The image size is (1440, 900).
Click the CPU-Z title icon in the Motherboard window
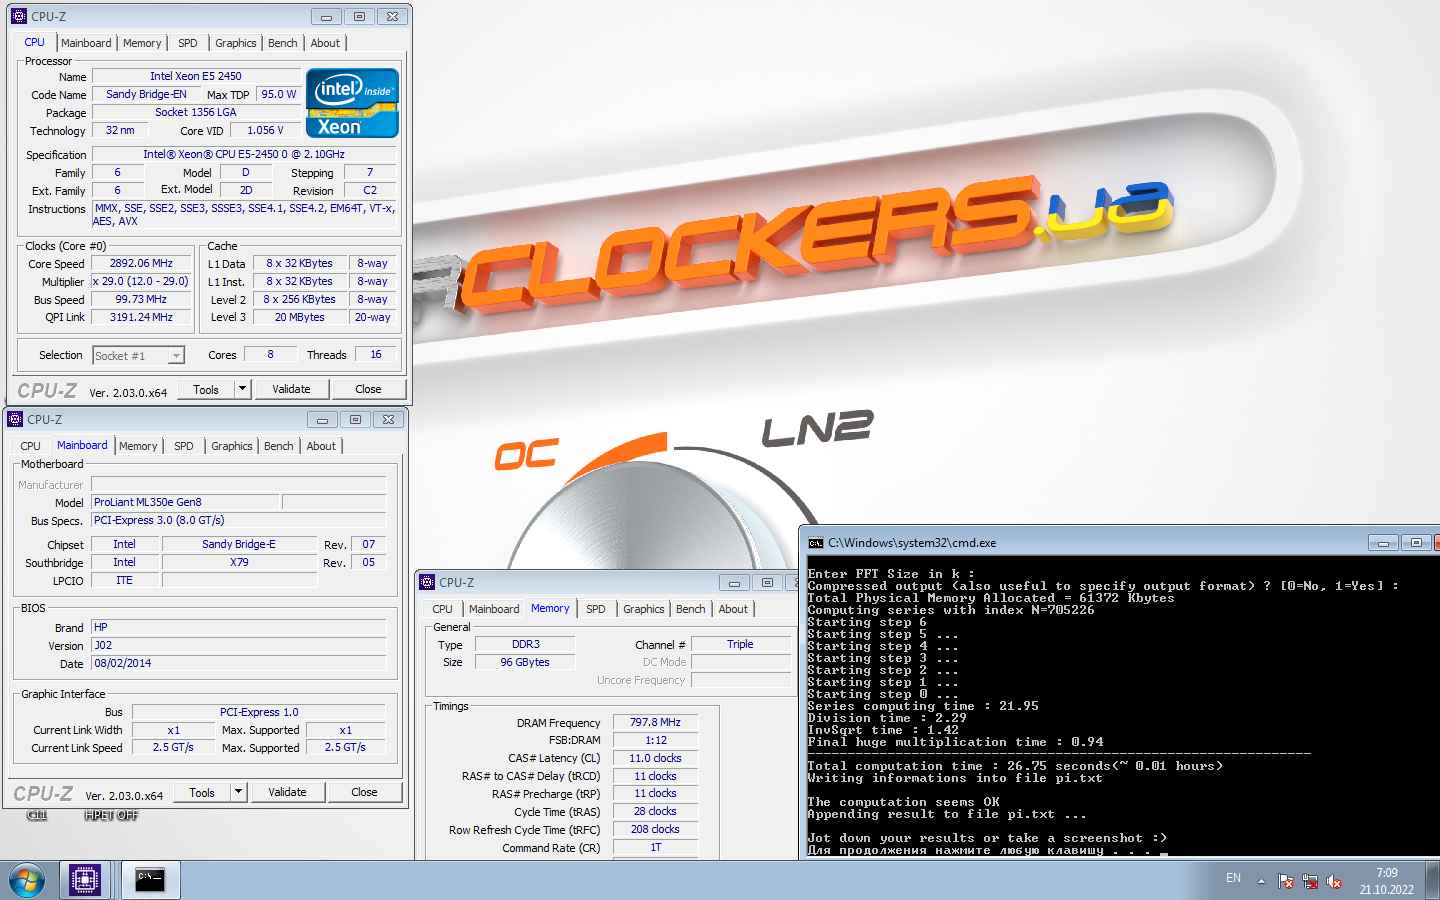click(15, 419)
